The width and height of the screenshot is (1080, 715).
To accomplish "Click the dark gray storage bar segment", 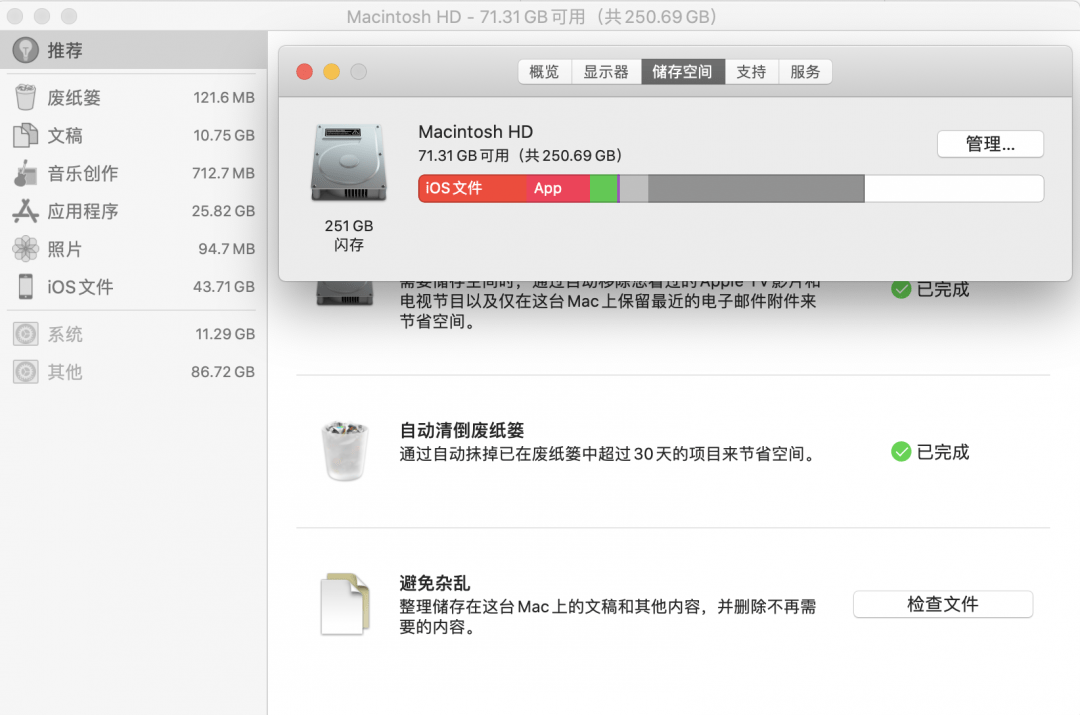I will [x=756, y=188].
